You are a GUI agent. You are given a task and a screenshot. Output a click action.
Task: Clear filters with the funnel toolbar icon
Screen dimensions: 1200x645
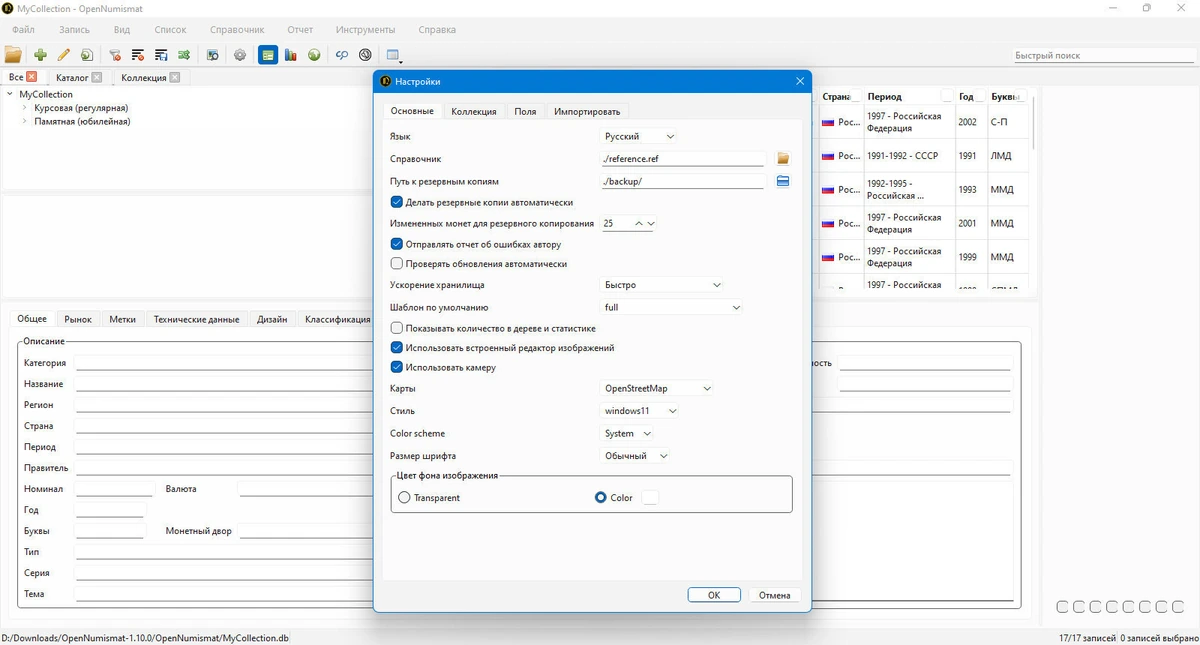coord(115,55)
